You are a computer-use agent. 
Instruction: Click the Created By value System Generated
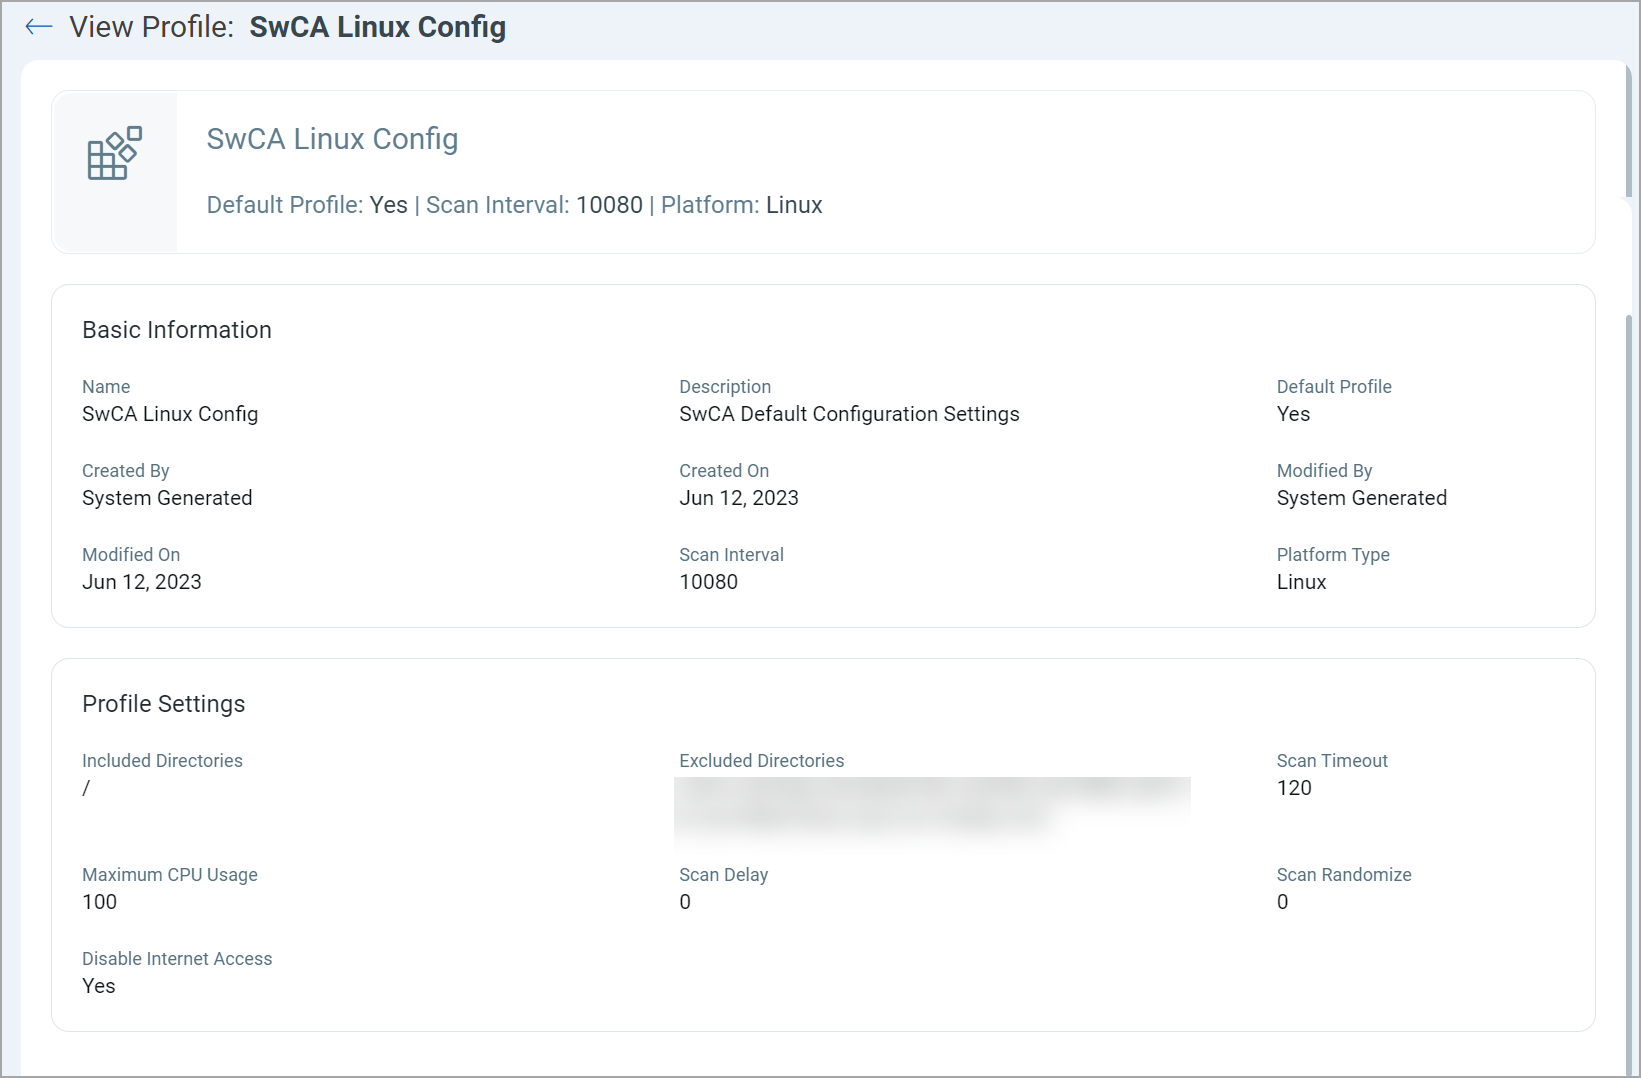point(167,498)
